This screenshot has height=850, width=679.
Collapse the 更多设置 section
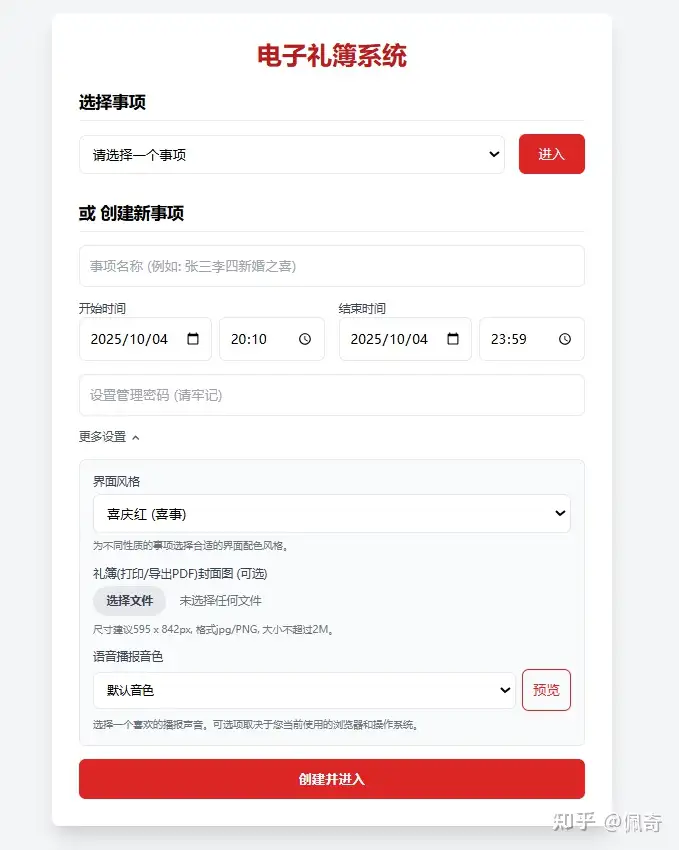pyautogui.click(x=109, y=437)
